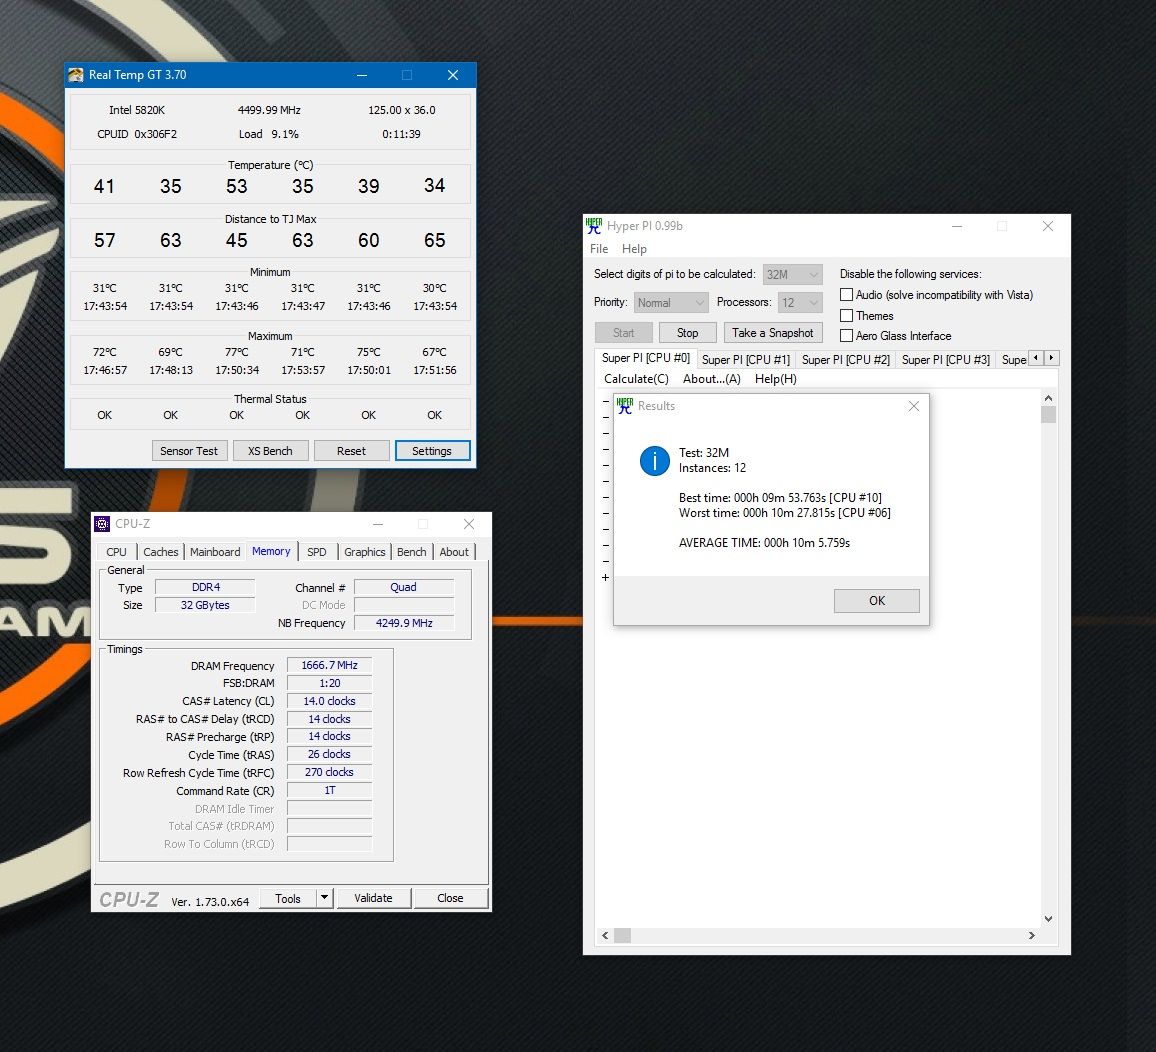Open the Processors 12 dropdown
The width and height of the screenshot is (1156, 1052).
pos(800,302)
